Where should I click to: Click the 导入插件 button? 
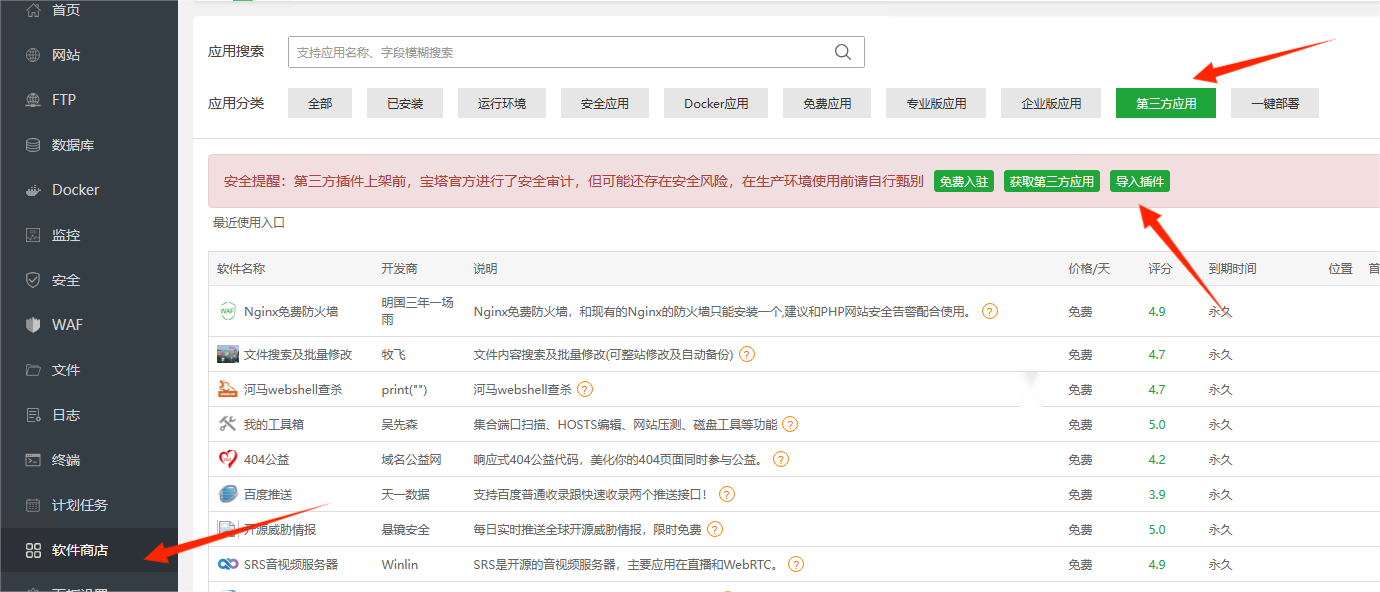(x=1140, y=181)
